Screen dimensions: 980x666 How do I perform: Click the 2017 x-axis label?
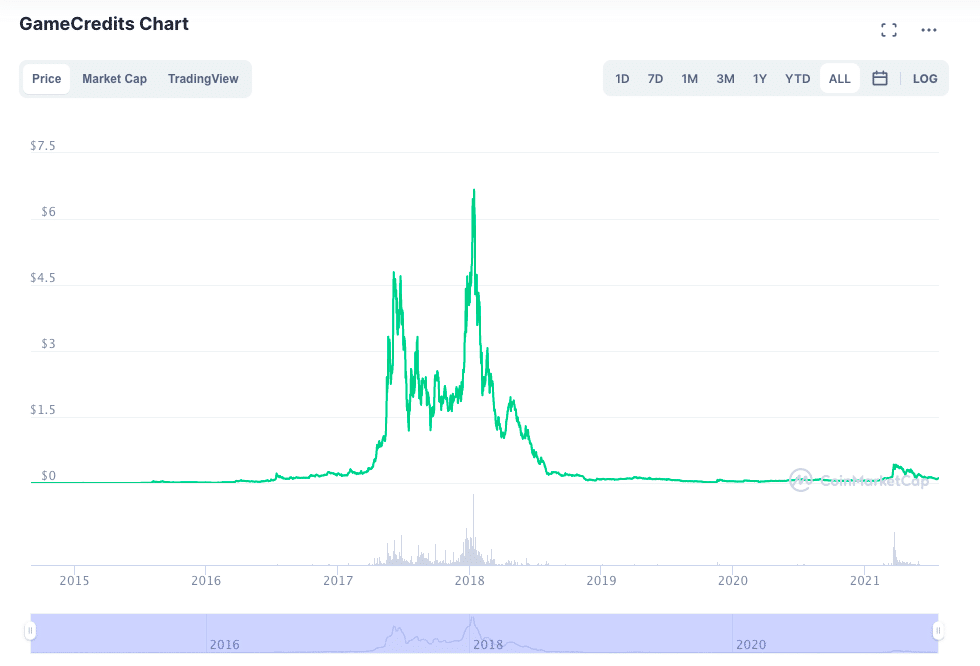click(x=338, y=580)
